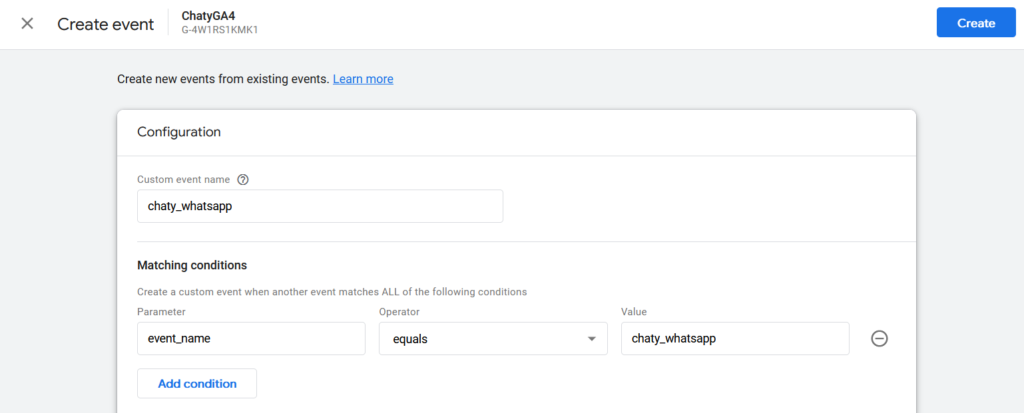Click the Value column label
Screen dimensions: 1024x413
pos(633,312)
